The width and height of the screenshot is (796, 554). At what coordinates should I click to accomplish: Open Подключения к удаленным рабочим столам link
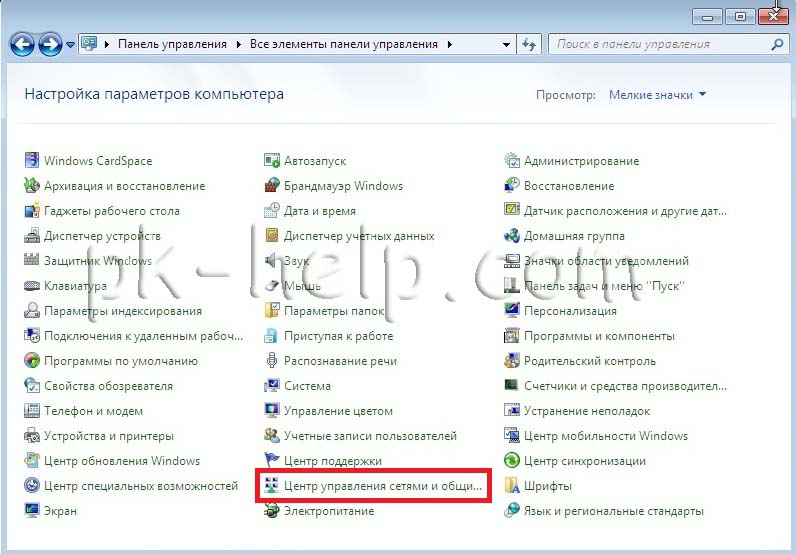click(144, 336)
